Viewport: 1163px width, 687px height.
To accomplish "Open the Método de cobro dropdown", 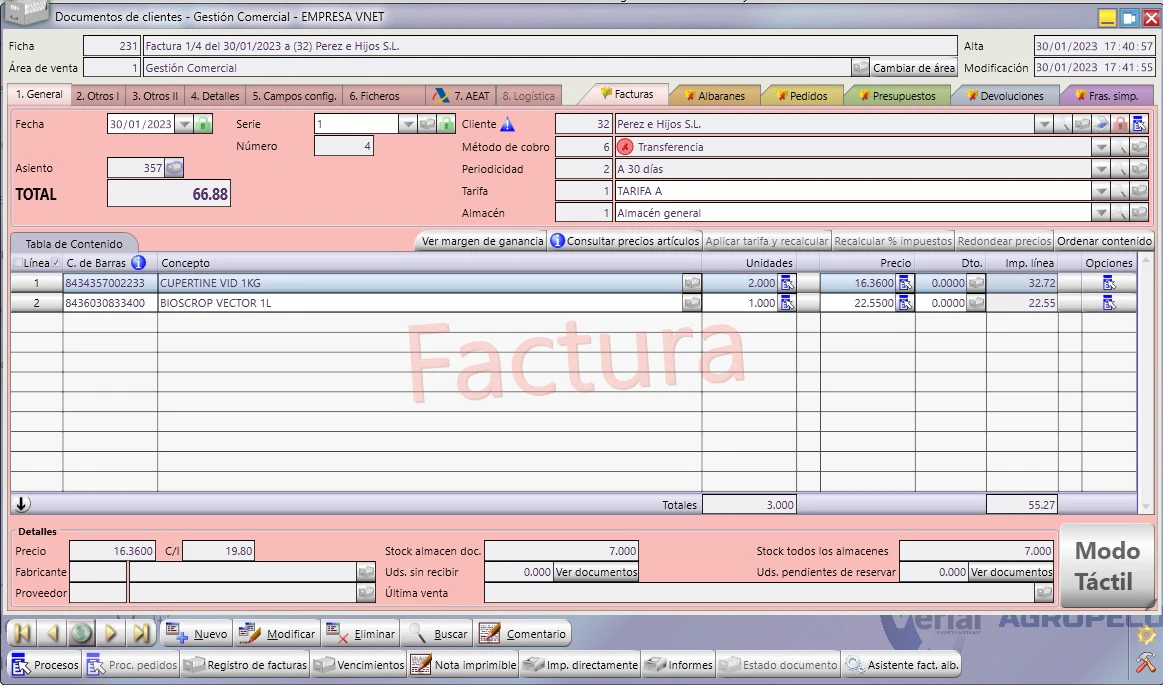I will pyautogui.click(x=1101, y=147).
